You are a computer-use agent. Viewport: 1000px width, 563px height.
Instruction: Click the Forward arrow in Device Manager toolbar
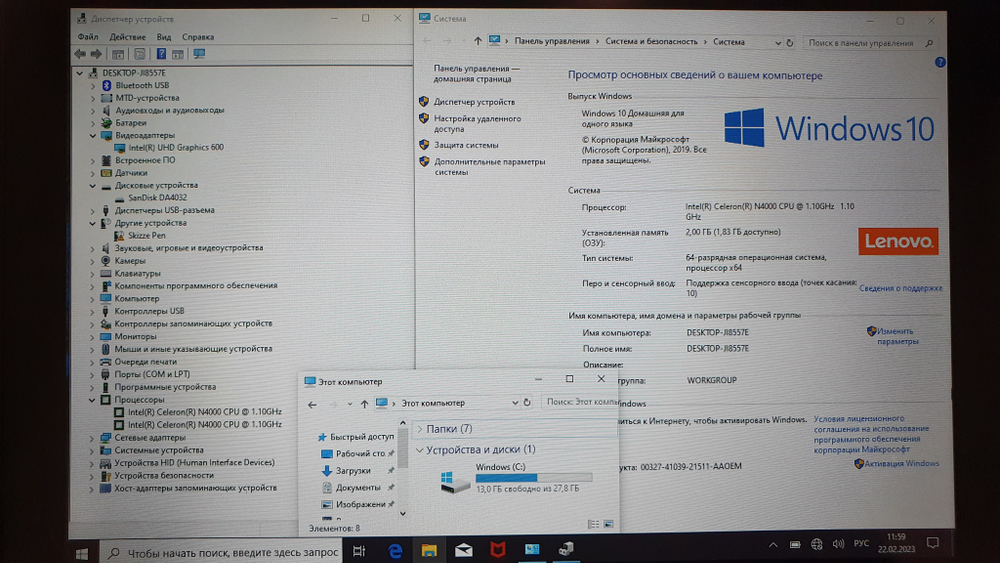(96, 54)
